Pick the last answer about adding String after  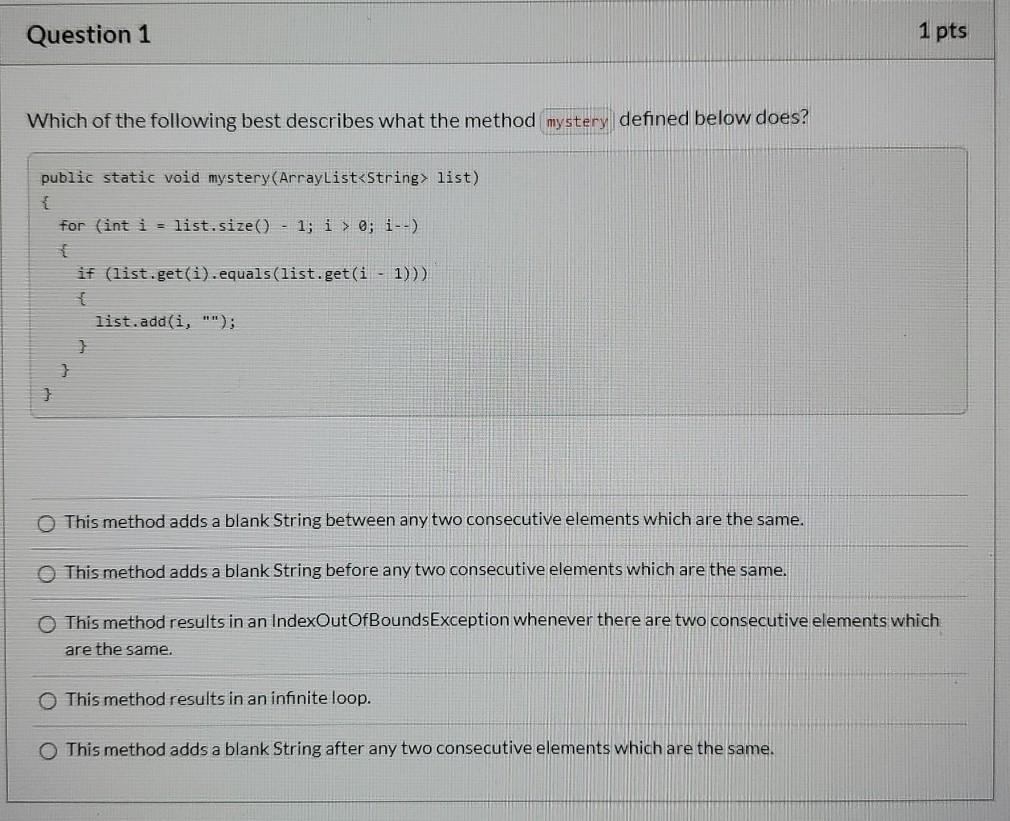click(46, 749)
